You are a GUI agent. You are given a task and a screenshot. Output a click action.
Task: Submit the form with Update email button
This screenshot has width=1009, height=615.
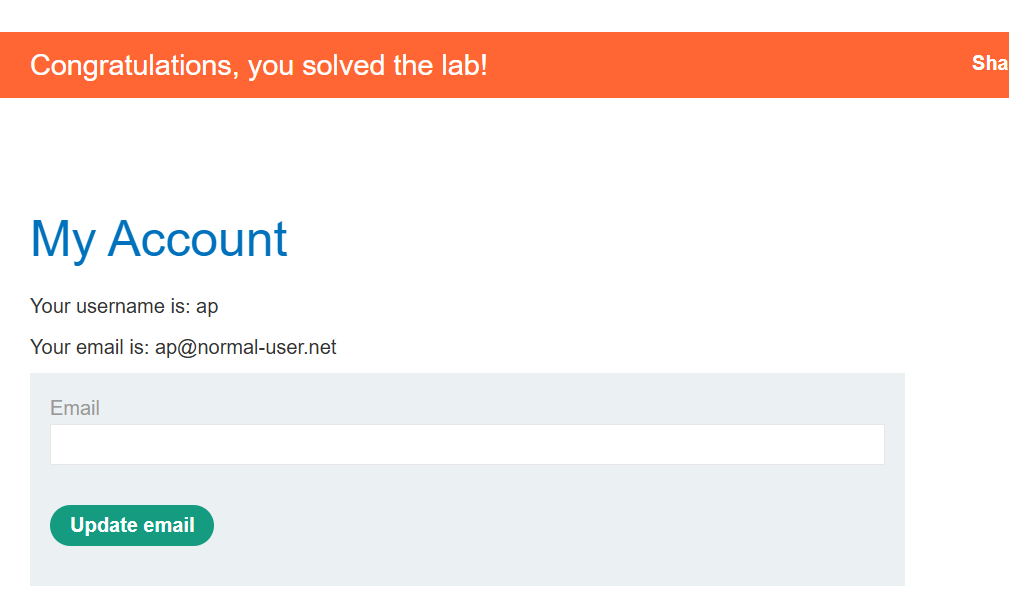[x=132, y=525]
